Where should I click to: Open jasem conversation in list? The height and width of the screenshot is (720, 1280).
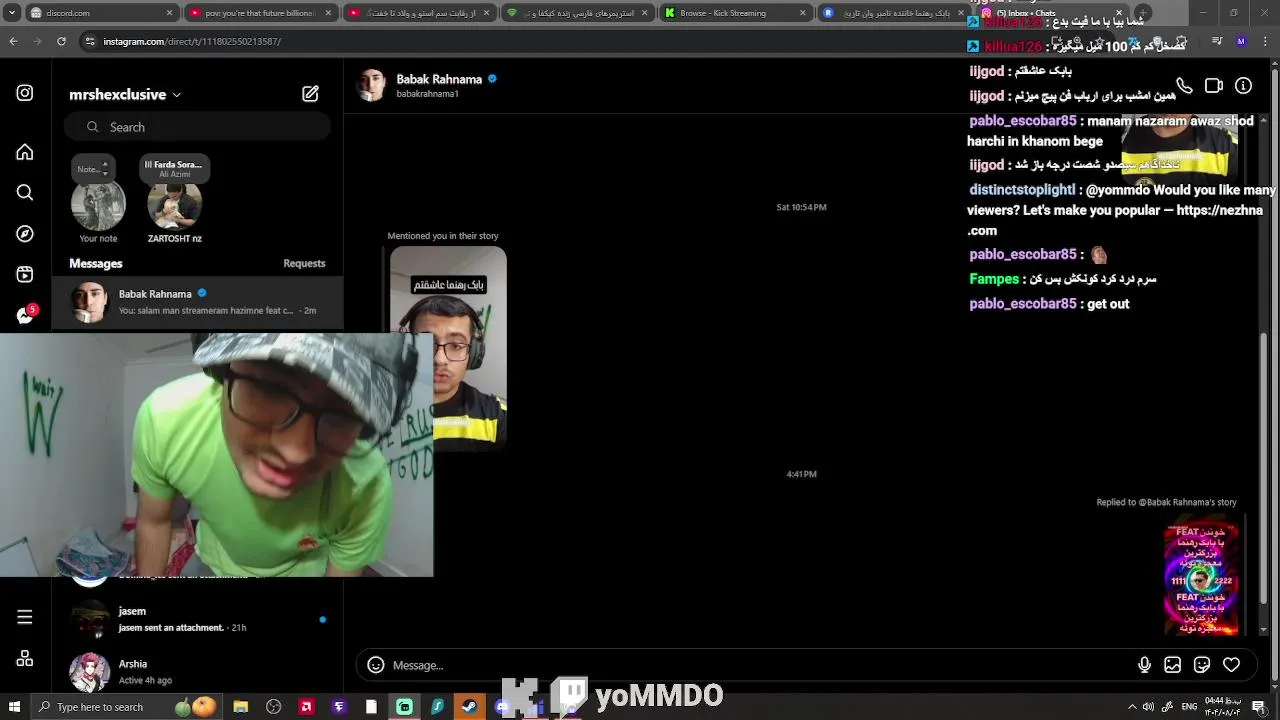(x=200, y=619)
